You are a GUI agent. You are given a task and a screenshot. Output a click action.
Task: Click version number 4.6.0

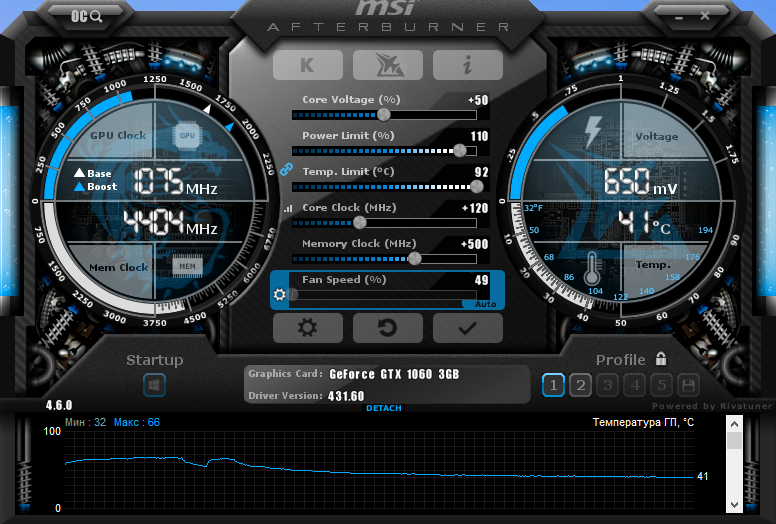click(59, 405)
